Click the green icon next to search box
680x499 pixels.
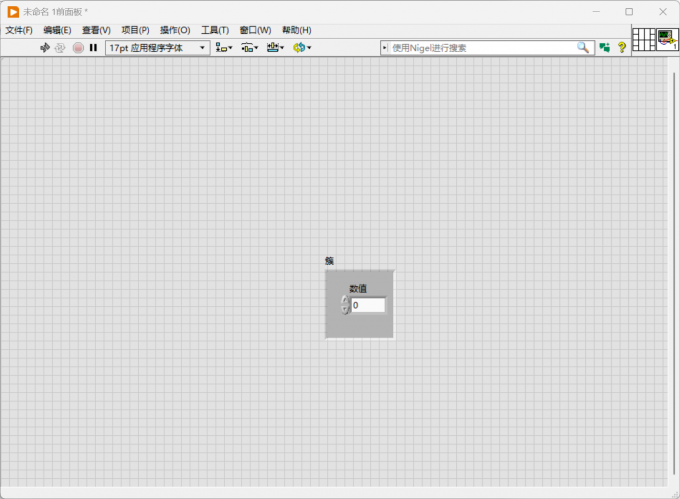[x=605, y=48]
